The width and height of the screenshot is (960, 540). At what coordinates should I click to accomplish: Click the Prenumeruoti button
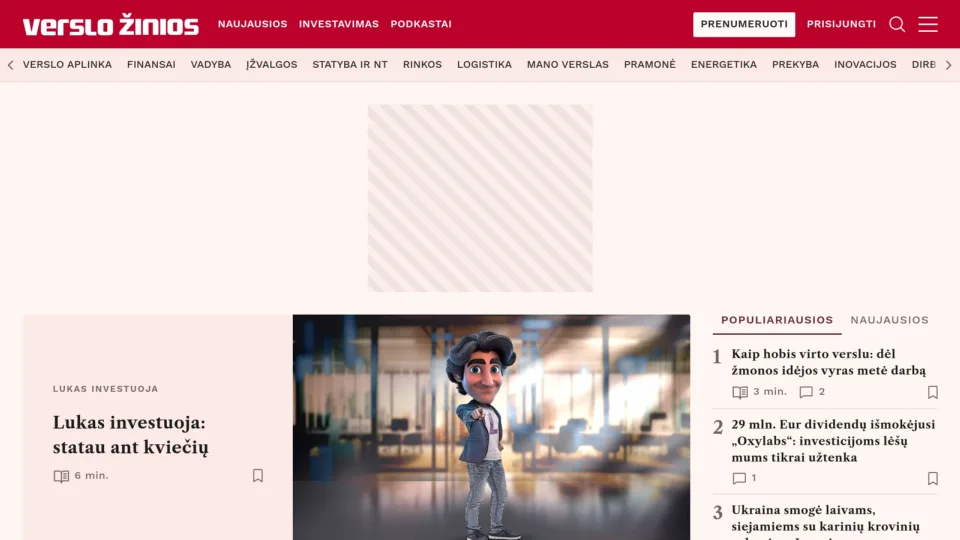pyautogui.click(x=744, y=24)
